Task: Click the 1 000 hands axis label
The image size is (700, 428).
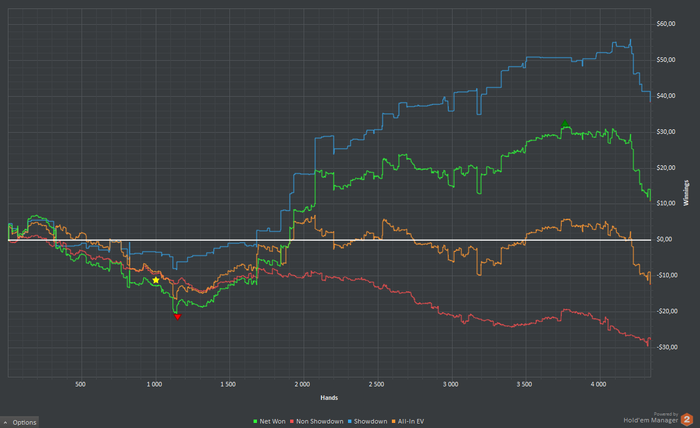Action: tap(154, 384)
